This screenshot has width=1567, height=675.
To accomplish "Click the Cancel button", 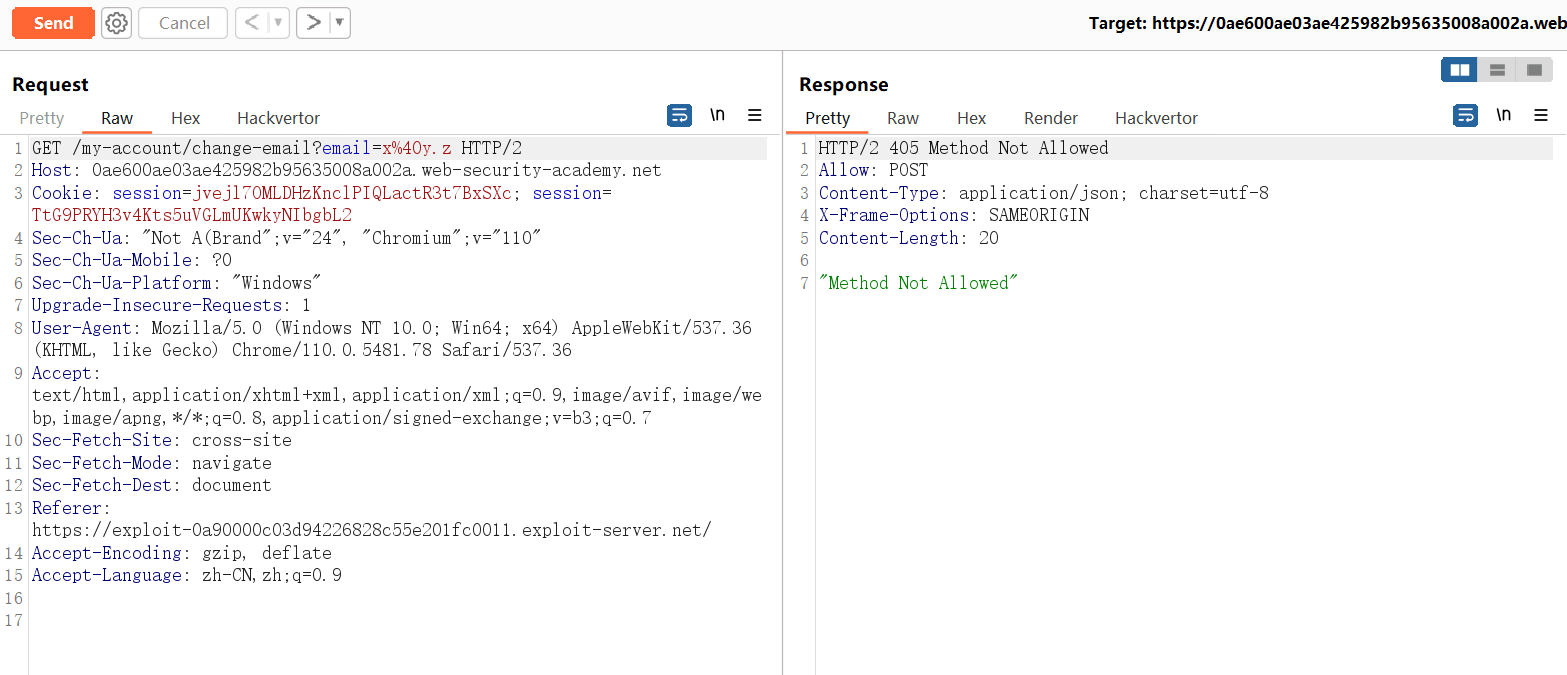I will pyautogui.click(x=184, y=23).
